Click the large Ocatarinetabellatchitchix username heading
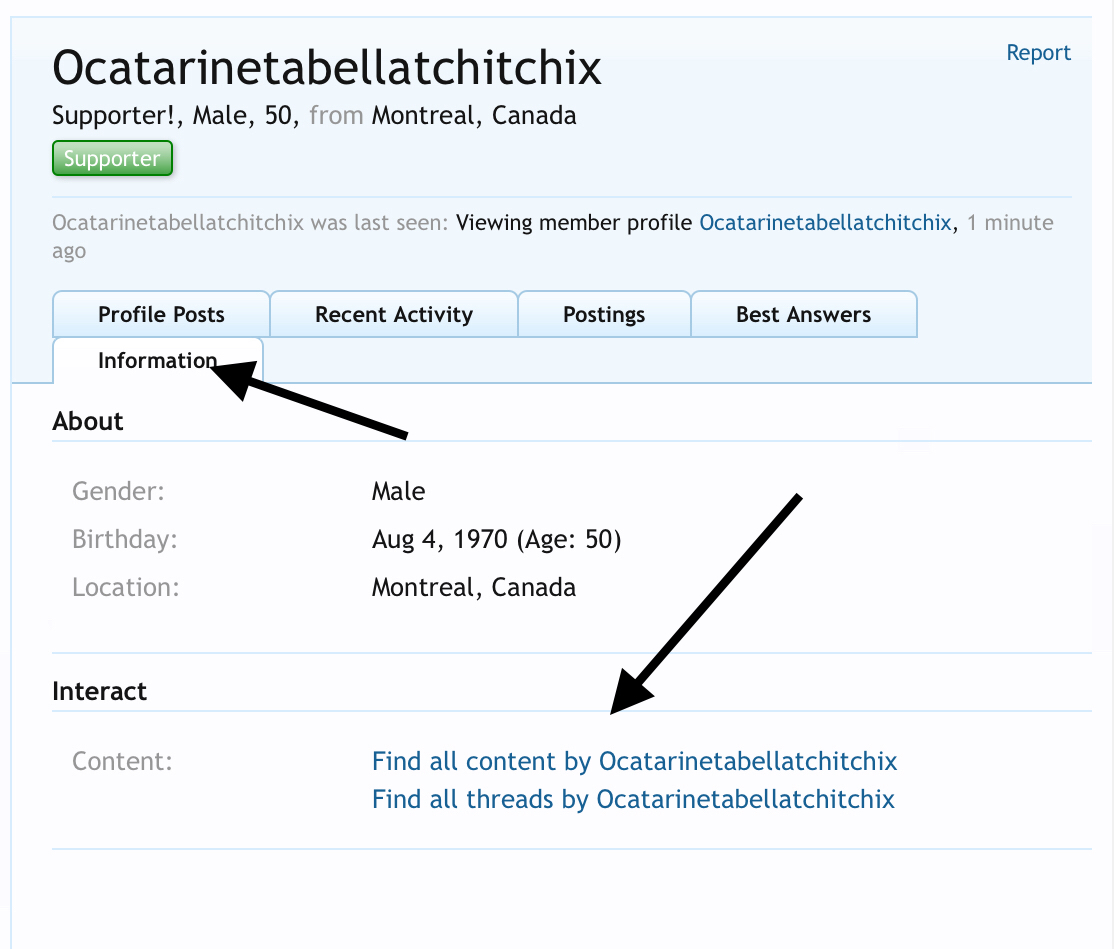The image size is (1114, 949). [326, 68]
